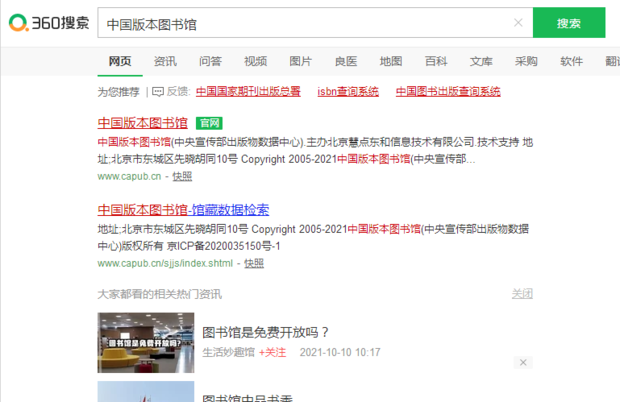
Task: View 快照 for www.capub.cn result
Action: [x=182, y=176]
